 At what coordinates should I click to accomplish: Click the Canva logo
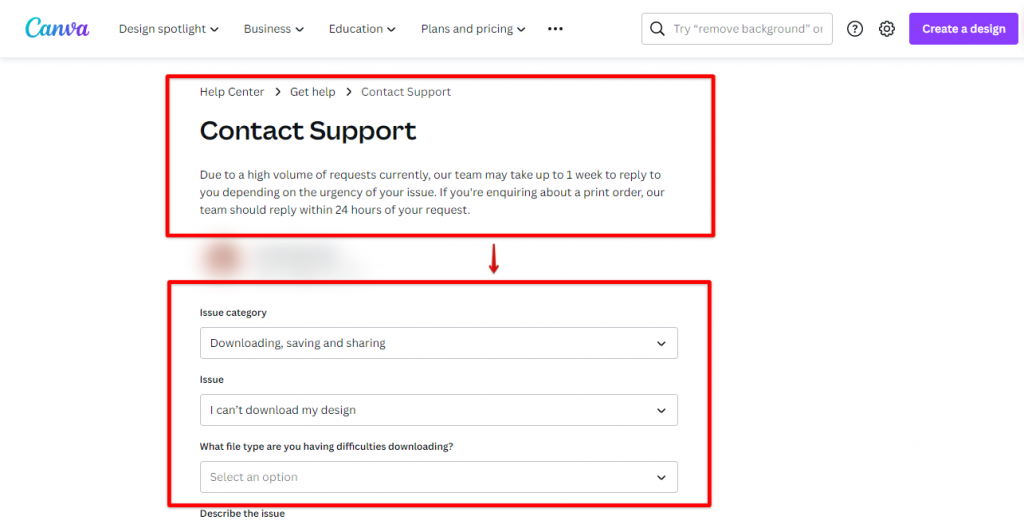click(57, 28)
